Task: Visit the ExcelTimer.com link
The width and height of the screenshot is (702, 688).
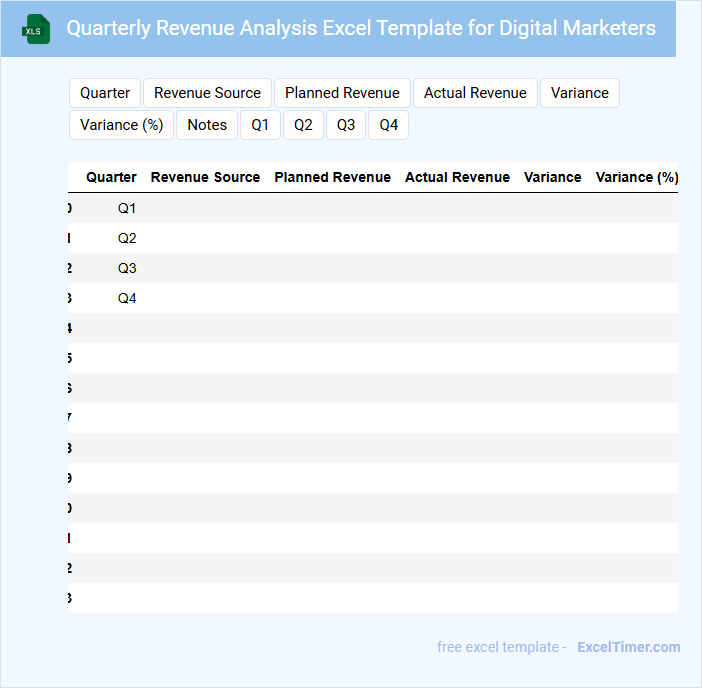Action: [x=628, y=647]
